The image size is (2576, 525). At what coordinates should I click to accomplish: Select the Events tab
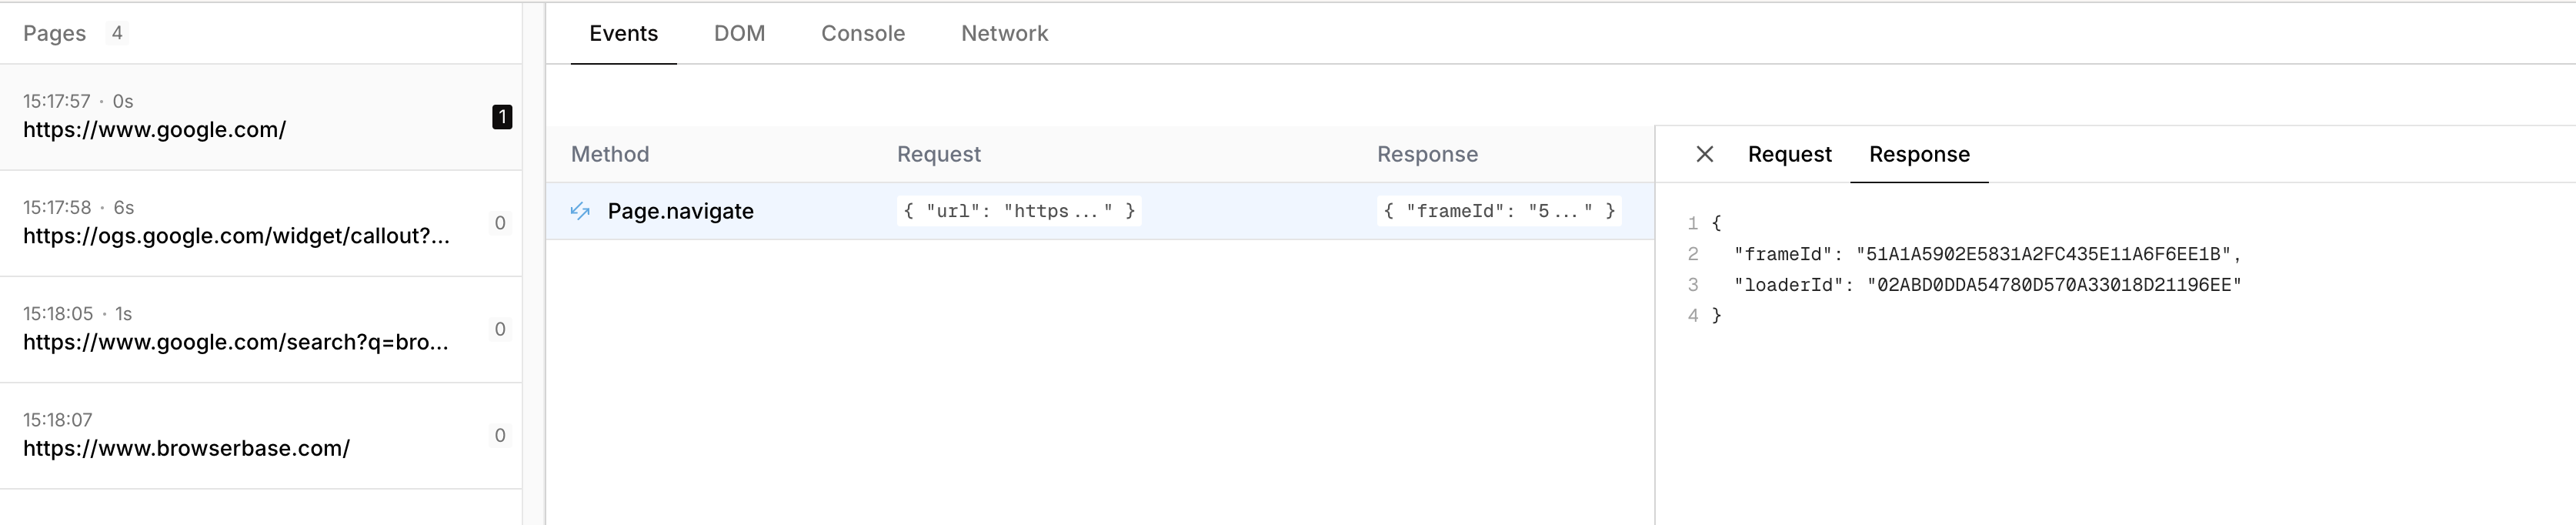tap(623, 33)
